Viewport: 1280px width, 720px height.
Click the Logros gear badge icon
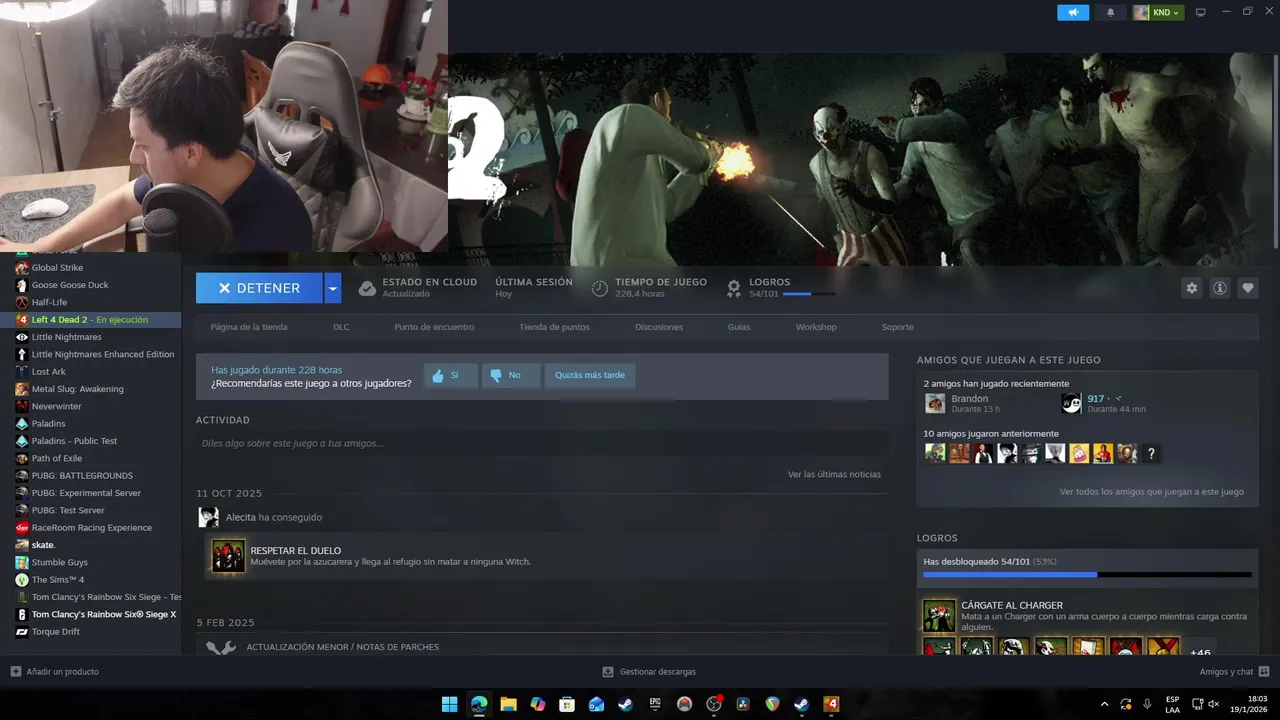tap(734, 288)
